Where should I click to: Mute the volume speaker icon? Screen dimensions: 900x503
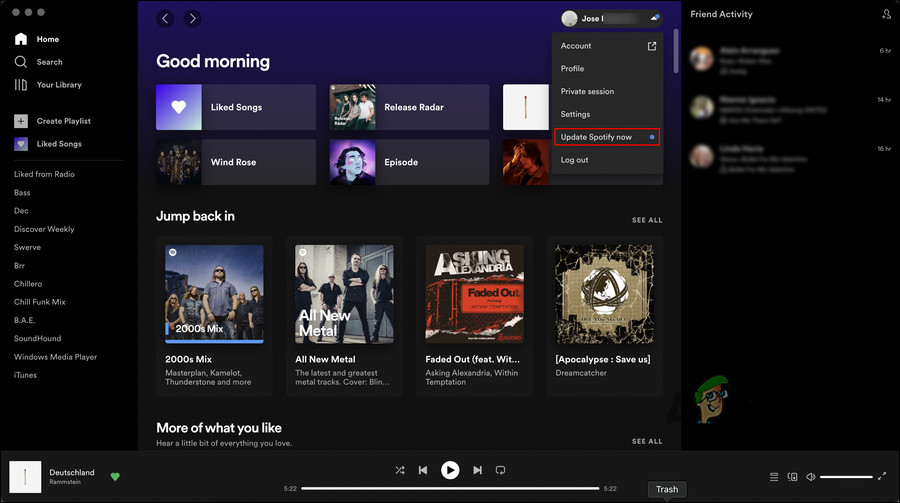(x=811, y=477)
